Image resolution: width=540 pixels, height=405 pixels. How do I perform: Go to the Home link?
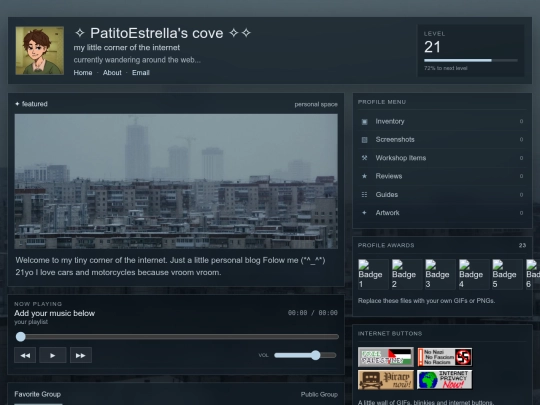pyautogui.click(x=83, y=73)
